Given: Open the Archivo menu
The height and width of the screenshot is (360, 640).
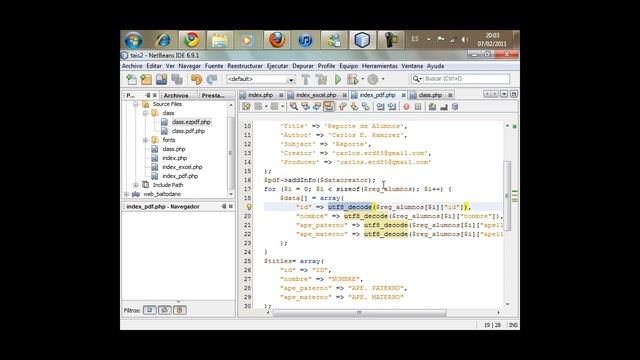Looking at the screenshot, I should (x=132, y=66).
